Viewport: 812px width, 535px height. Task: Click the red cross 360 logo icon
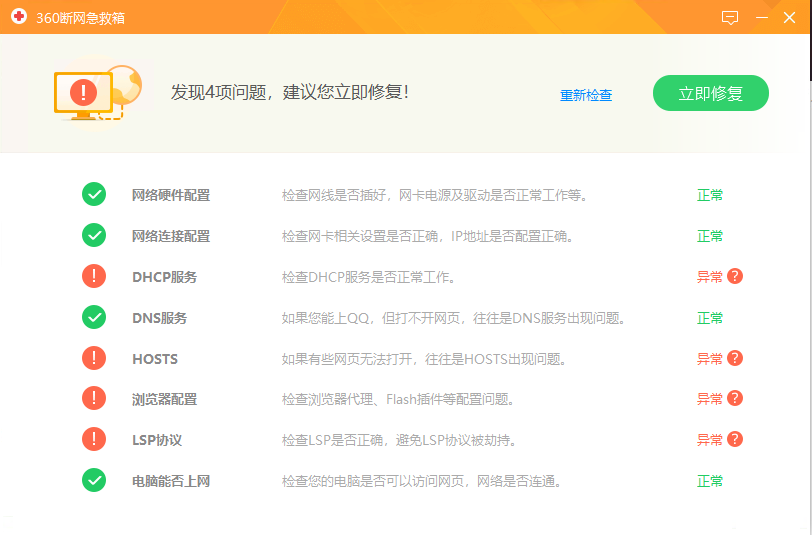click(x=19, y=17)
